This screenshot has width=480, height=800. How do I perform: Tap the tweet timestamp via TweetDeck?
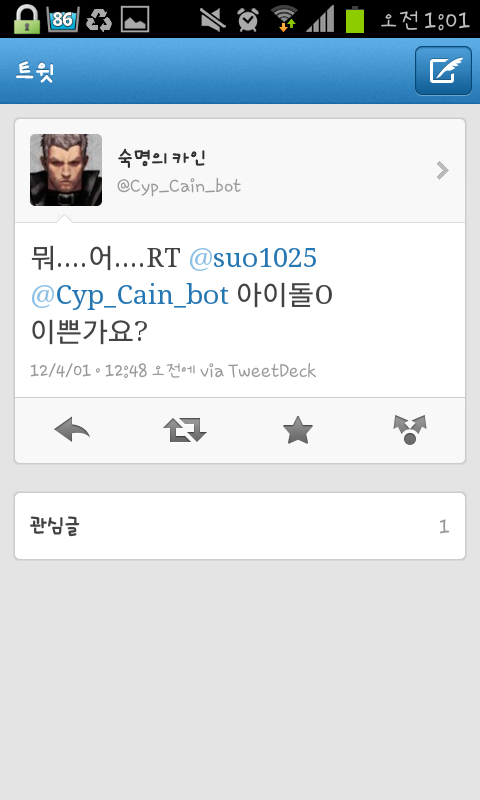[x=173, y=370]
